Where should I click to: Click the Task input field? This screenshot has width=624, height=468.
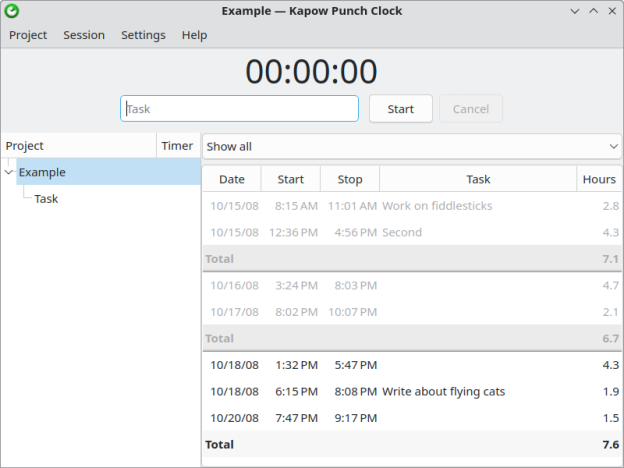239,109
